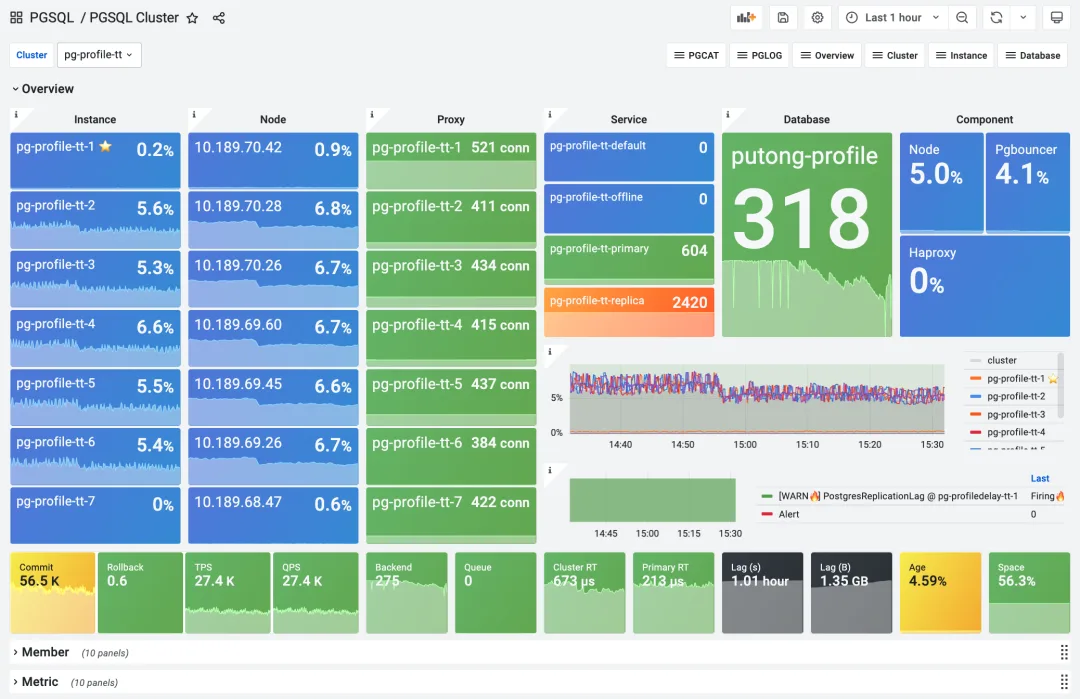Viewport: 1080px width, 699px height.
Task: Open the dashboard search grid icon
Action: 17,18
